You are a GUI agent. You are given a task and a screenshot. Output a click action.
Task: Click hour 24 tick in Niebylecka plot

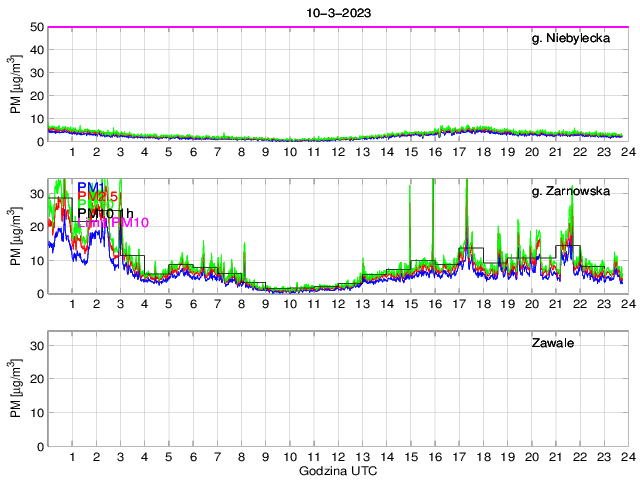[x=626, y=152]
